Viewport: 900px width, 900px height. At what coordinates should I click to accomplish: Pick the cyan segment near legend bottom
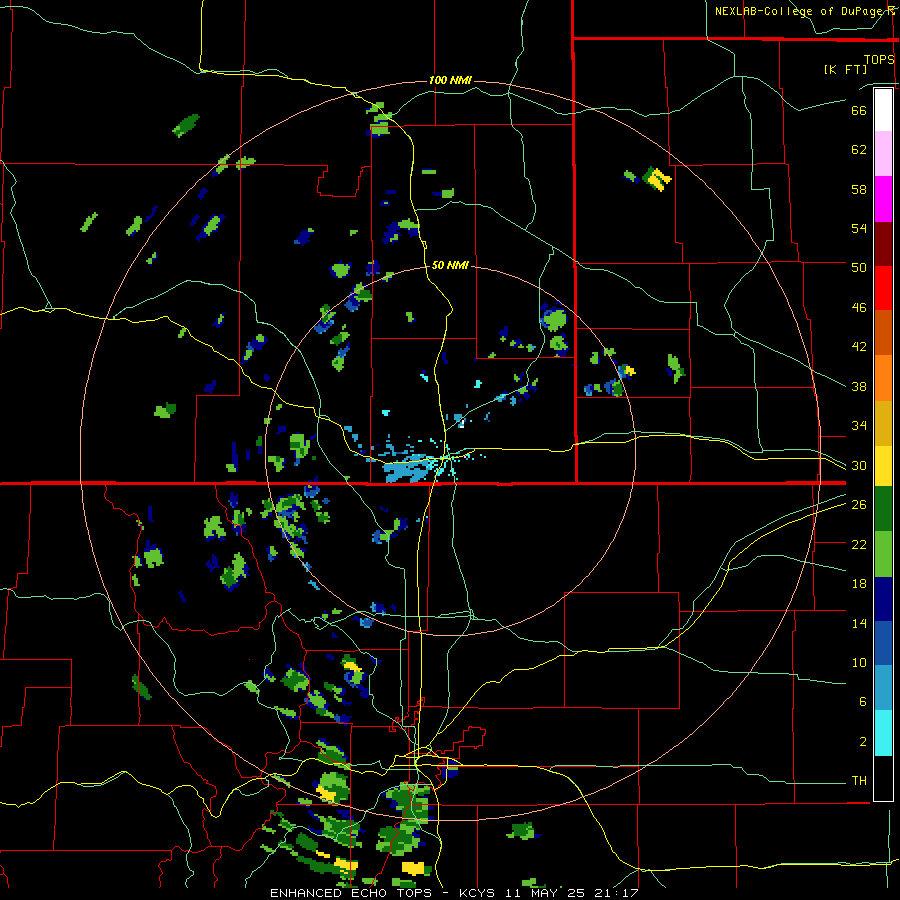(883, 733)
